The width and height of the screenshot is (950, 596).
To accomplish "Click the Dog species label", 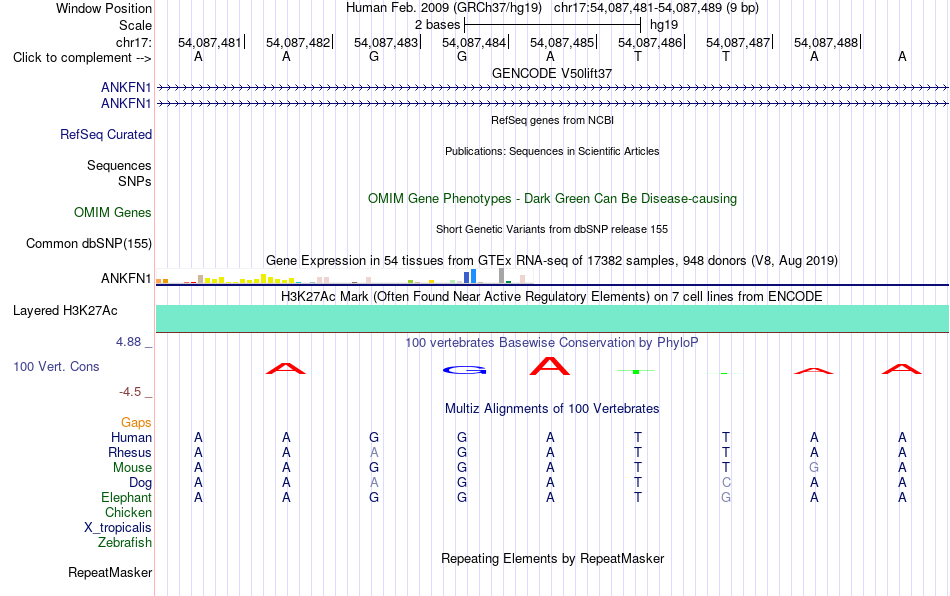I will [x=140, y=483].
